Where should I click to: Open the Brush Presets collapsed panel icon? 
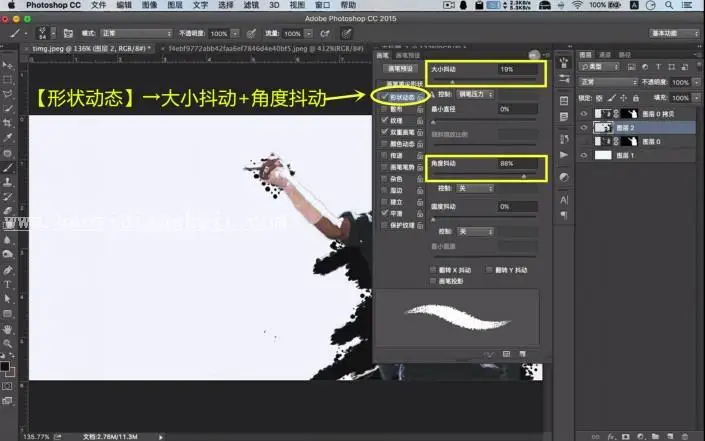[x=564, y=78]
